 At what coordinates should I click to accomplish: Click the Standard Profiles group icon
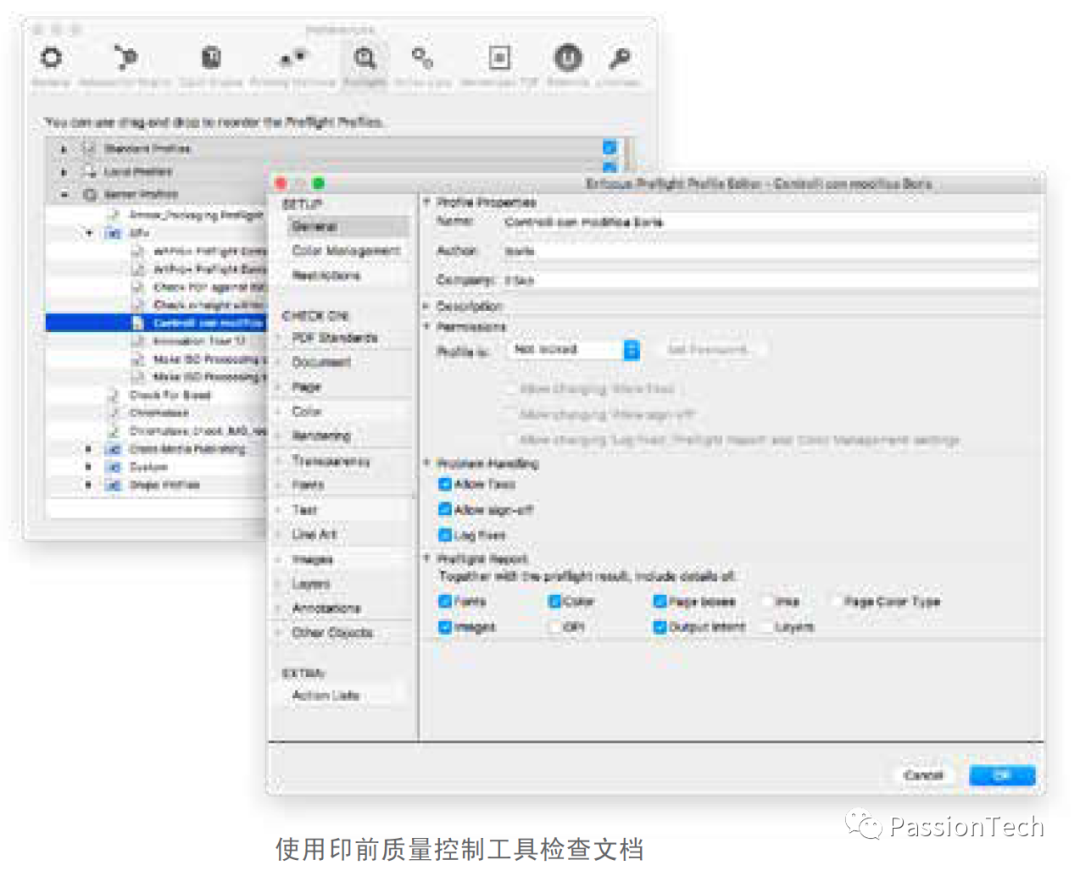click(90, 148)
